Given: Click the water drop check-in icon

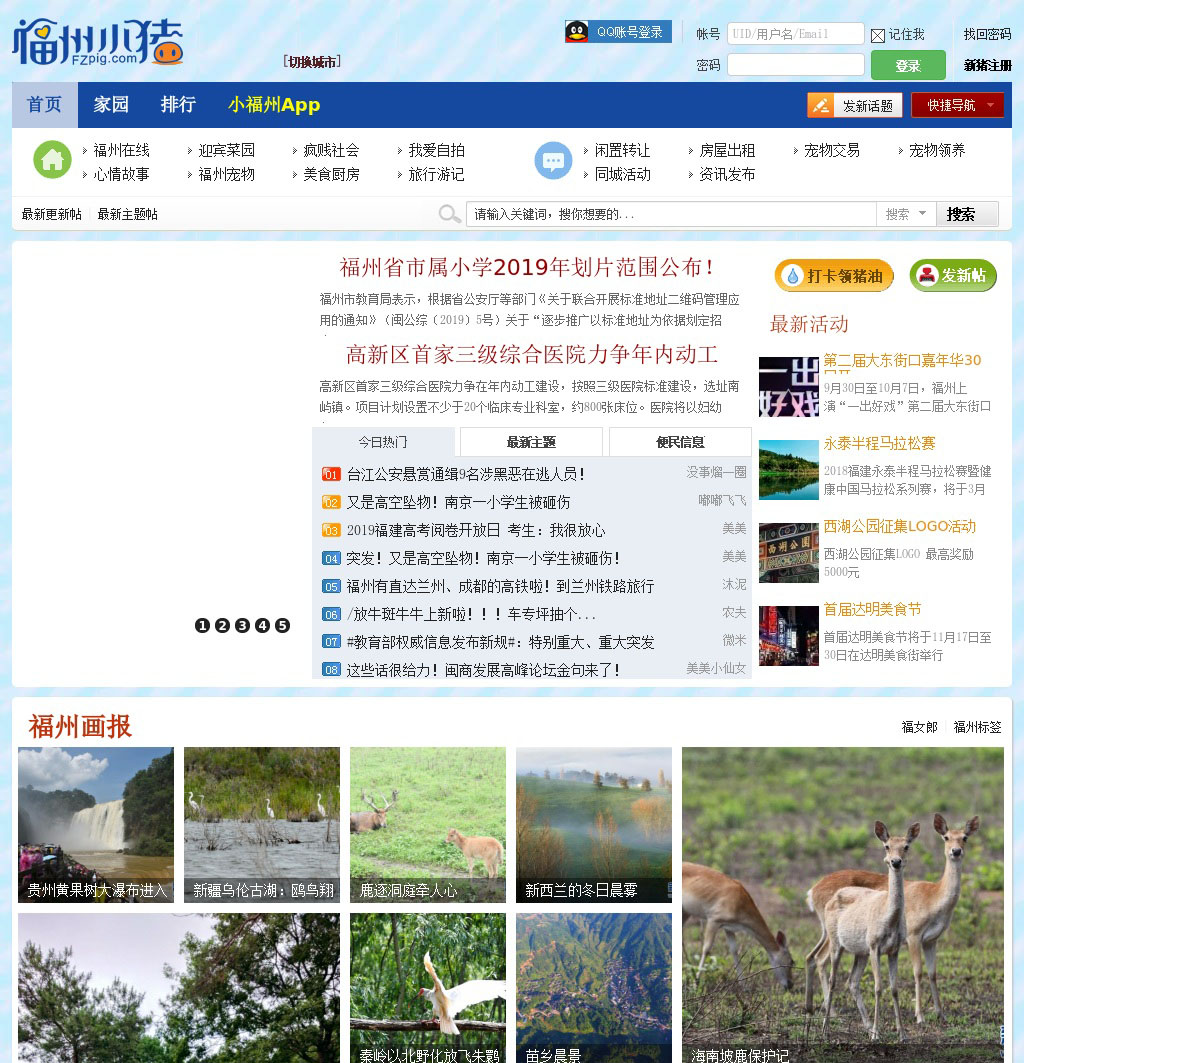Looking at the screenshot, I should (x=792, y=276).
